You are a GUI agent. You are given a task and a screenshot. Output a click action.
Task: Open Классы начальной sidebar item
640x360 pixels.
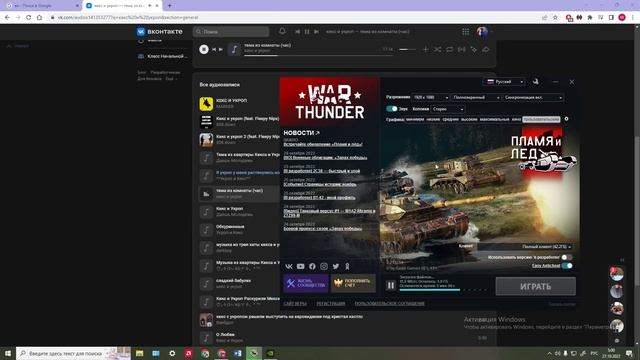[162, 56]
